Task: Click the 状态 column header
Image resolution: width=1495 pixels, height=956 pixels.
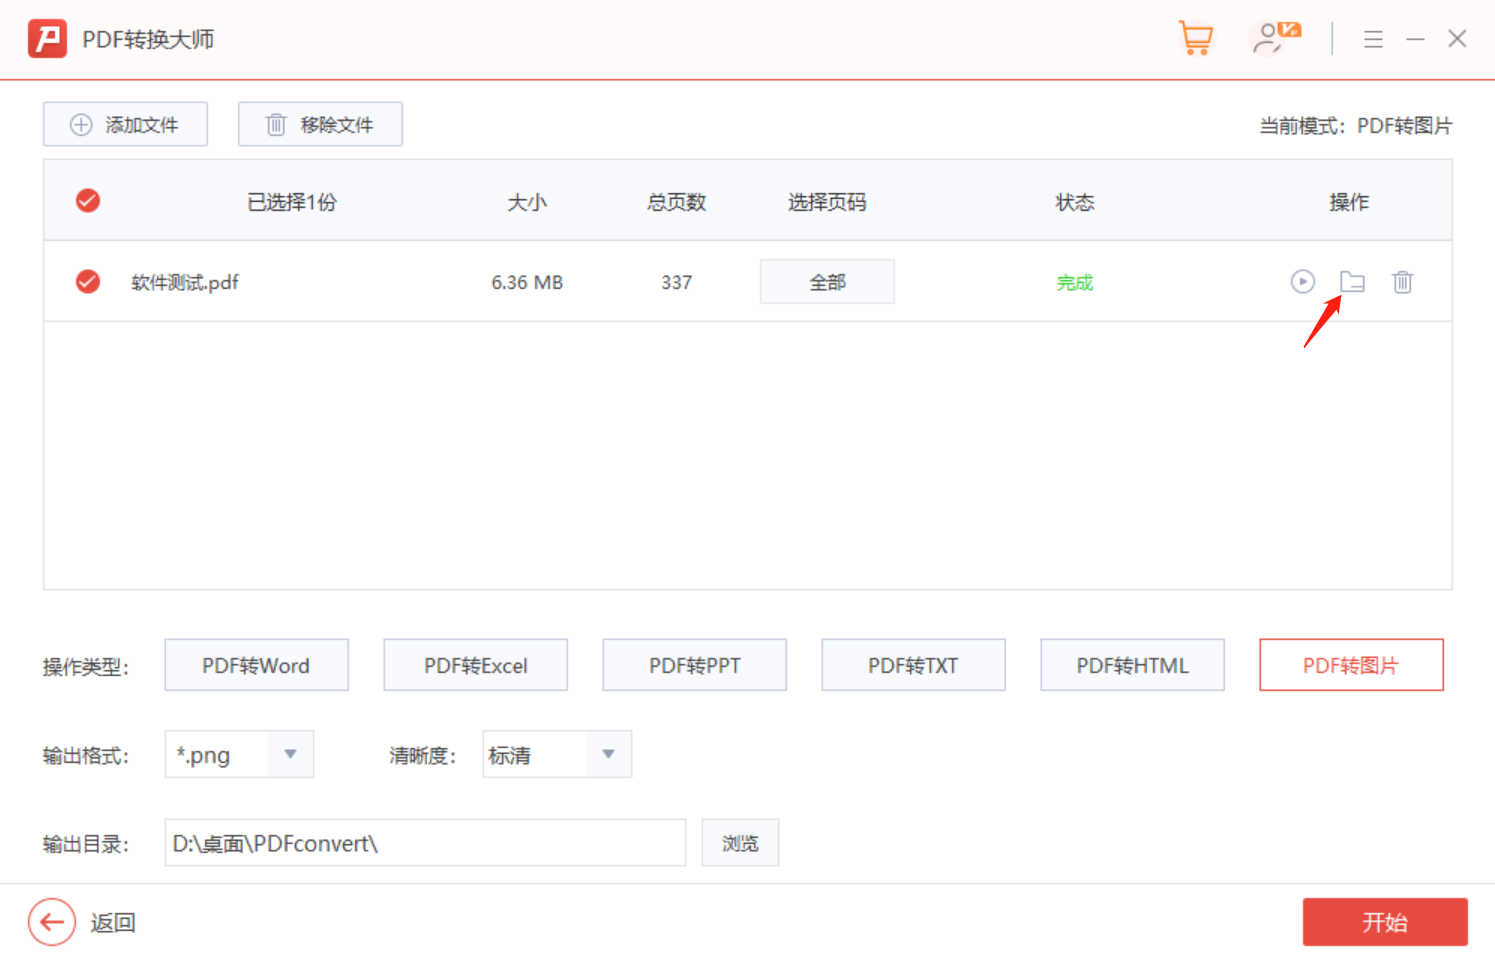Action: click(1075, 202)
